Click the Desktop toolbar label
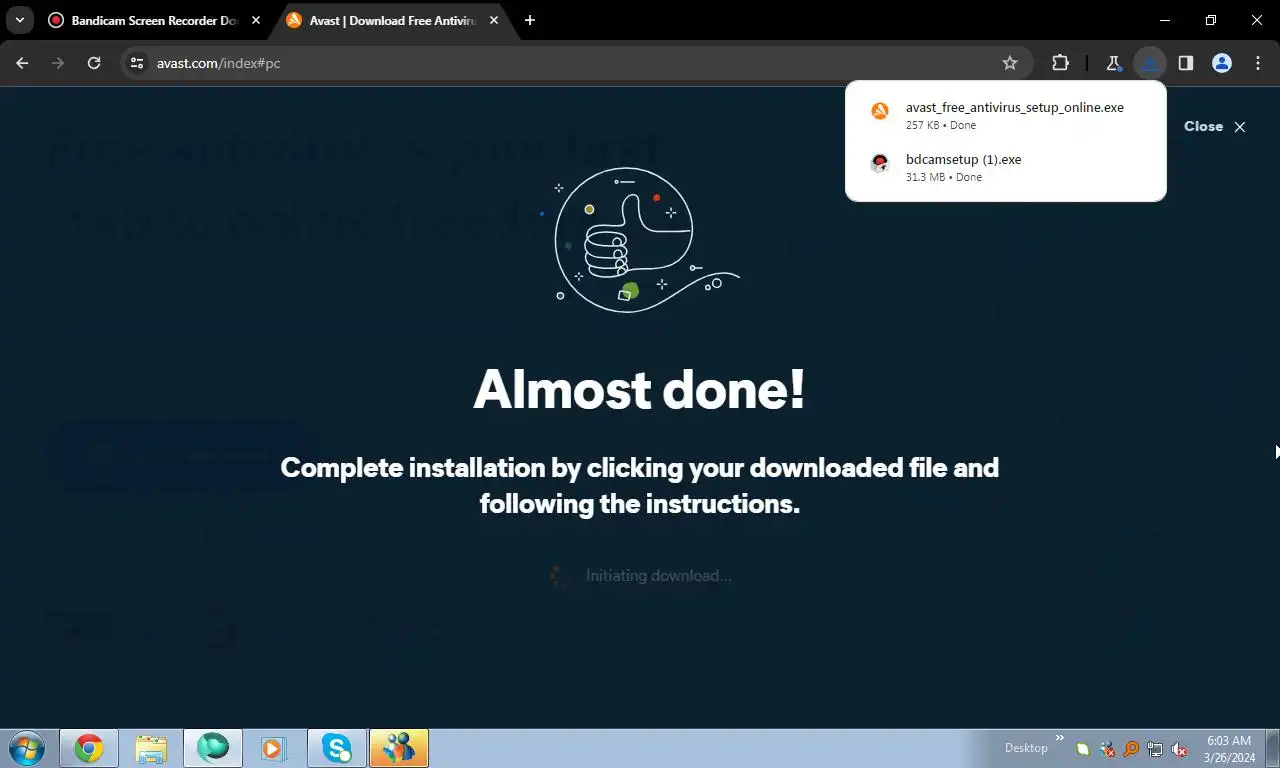 [x=1026, y=747]
